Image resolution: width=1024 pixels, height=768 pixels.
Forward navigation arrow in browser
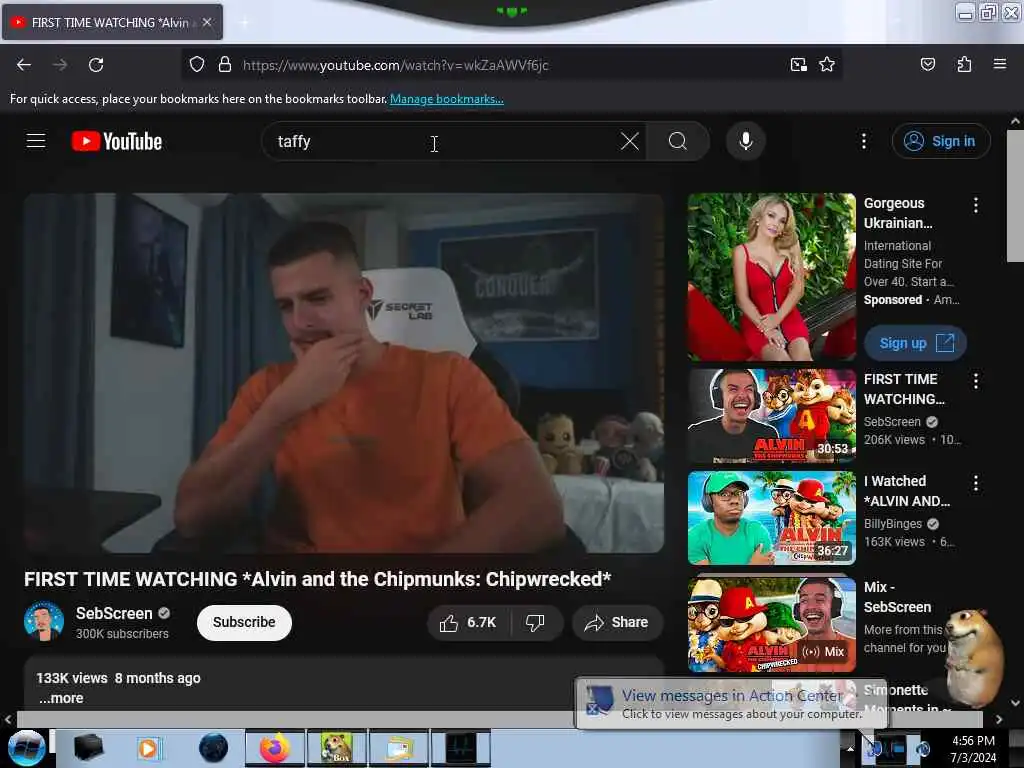pyautogui.click(x=60, y=65)
